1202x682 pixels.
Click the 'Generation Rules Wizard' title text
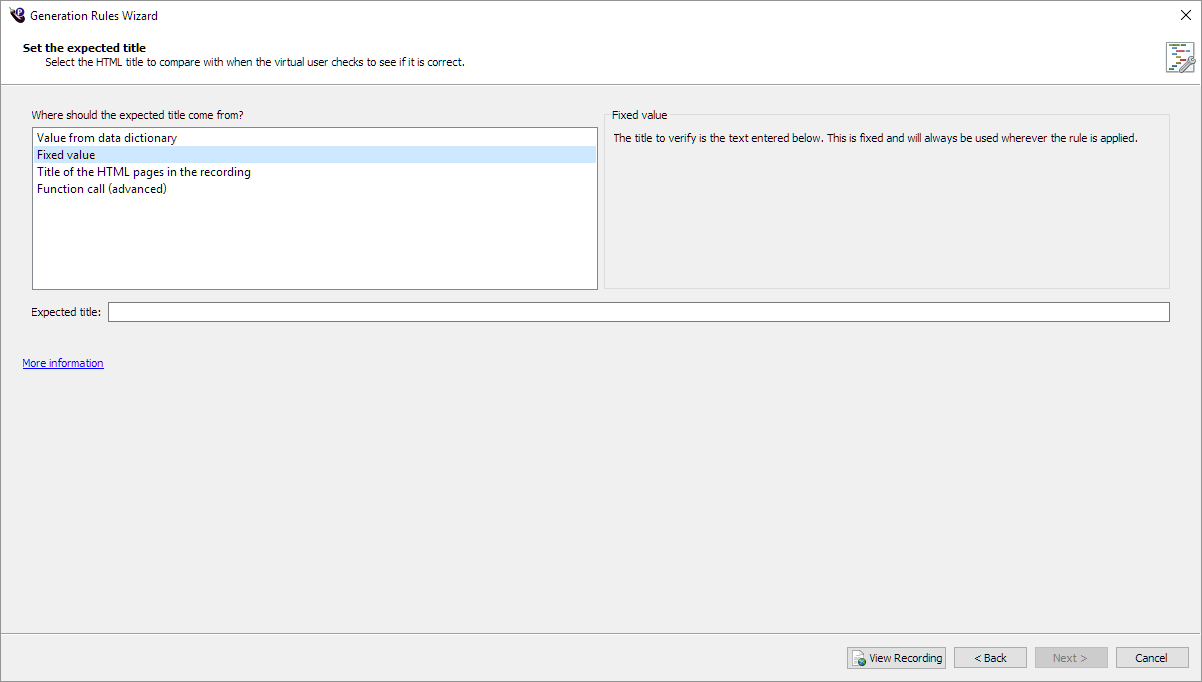[x=94, y=16]
